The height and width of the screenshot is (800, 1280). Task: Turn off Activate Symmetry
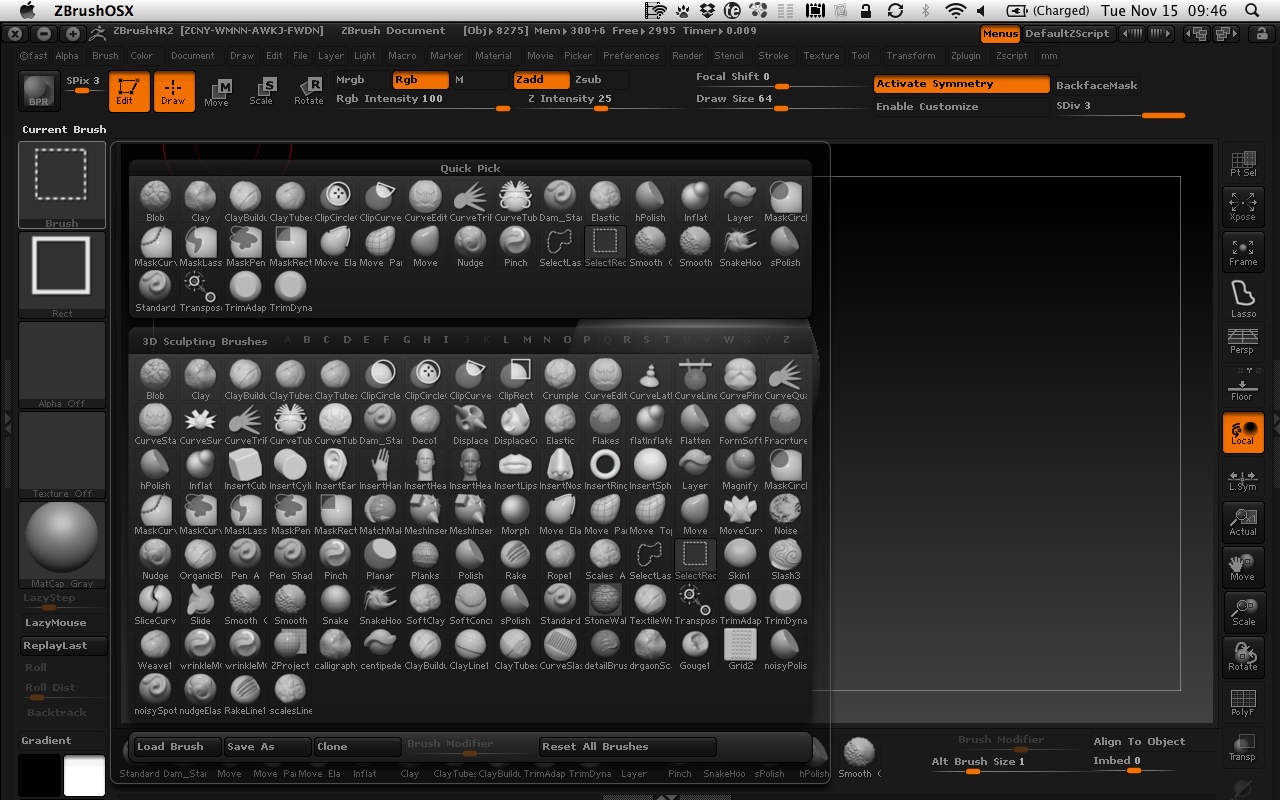962,84
